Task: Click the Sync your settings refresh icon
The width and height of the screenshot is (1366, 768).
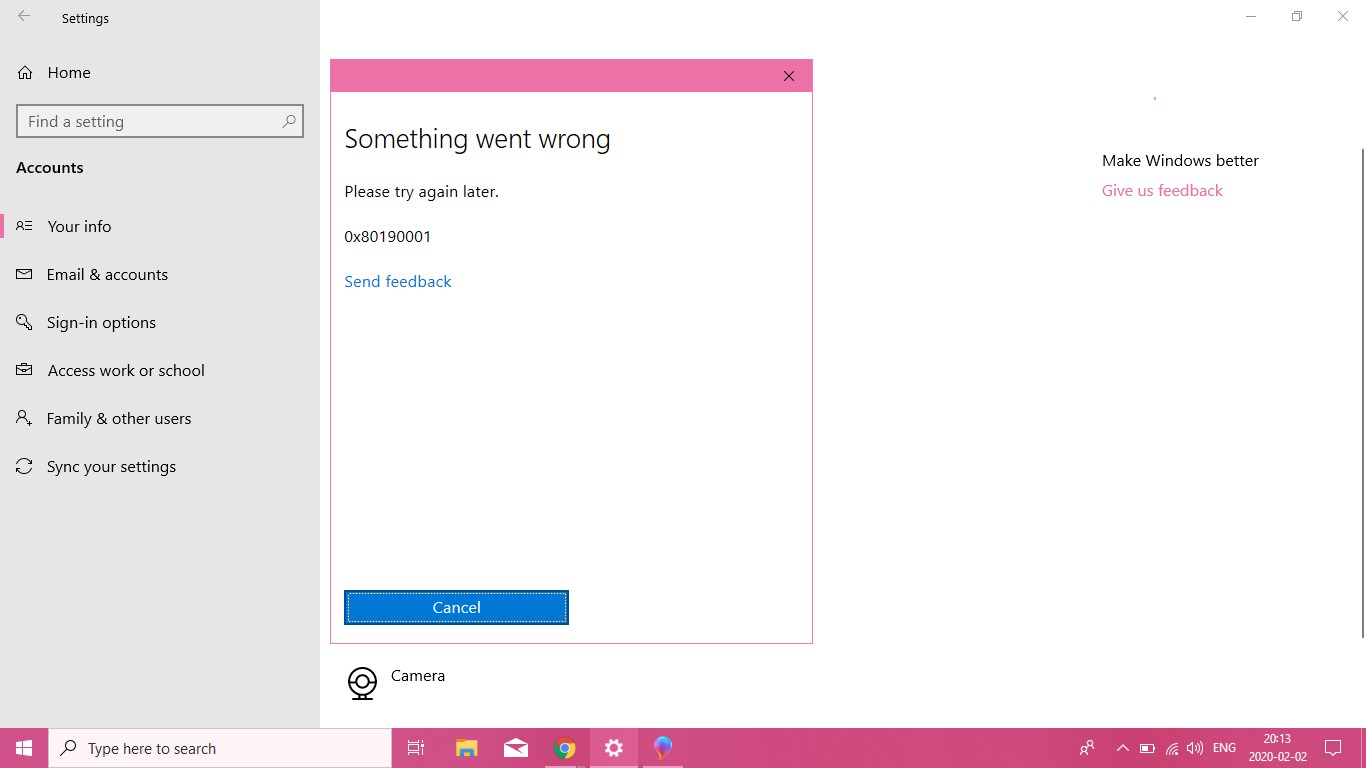Action: coord(24,466)
